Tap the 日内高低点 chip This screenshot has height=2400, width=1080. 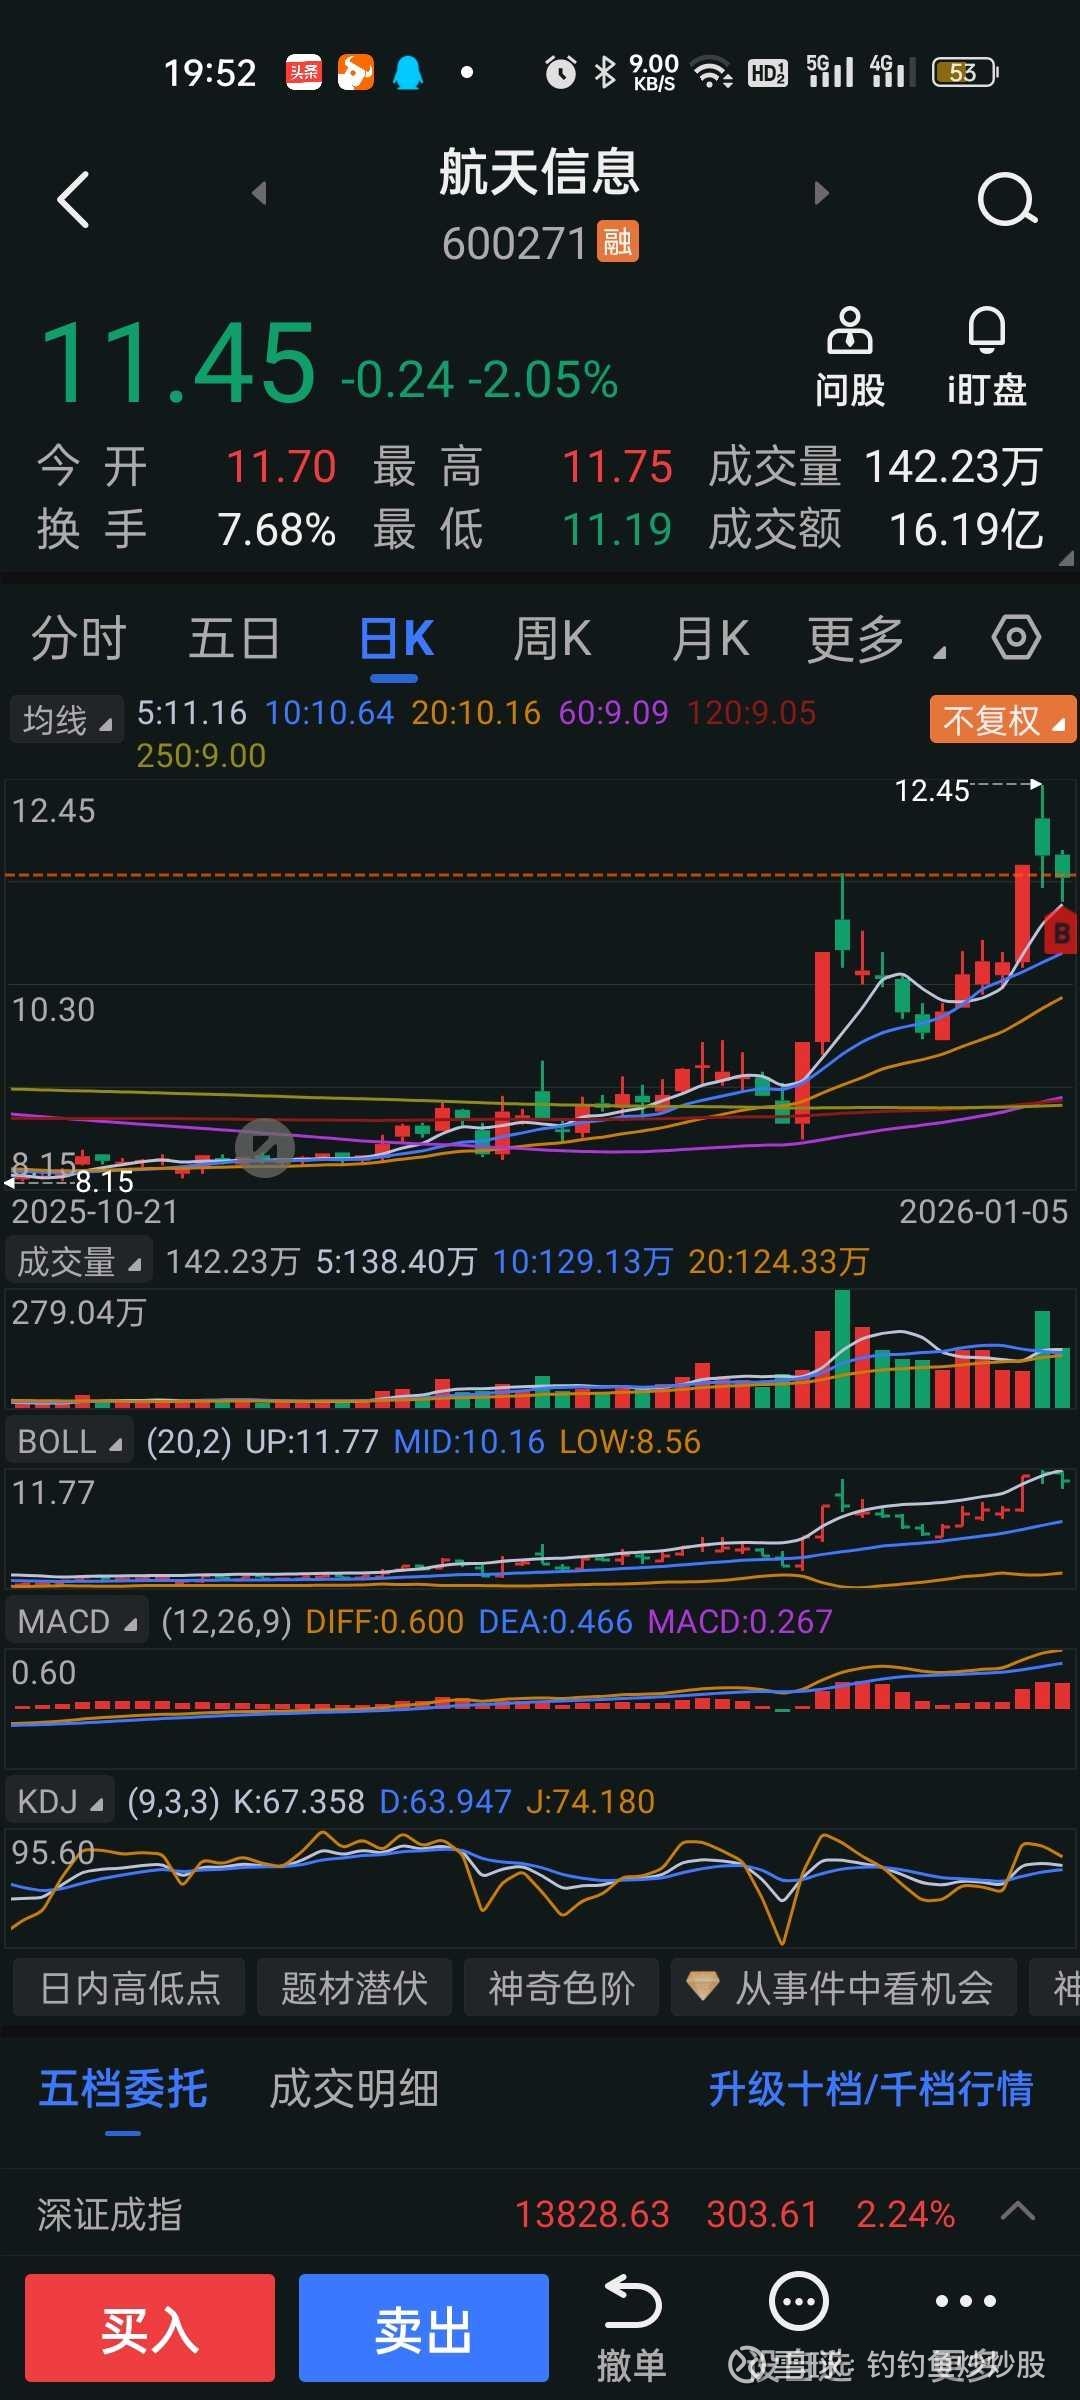coord(129,1987)
